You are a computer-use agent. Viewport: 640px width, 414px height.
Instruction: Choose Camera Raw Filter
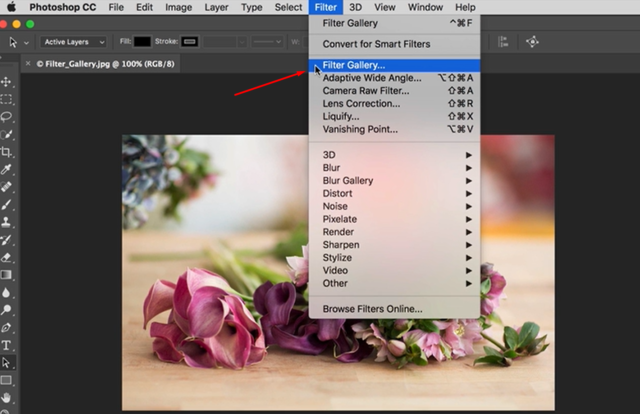394,91
